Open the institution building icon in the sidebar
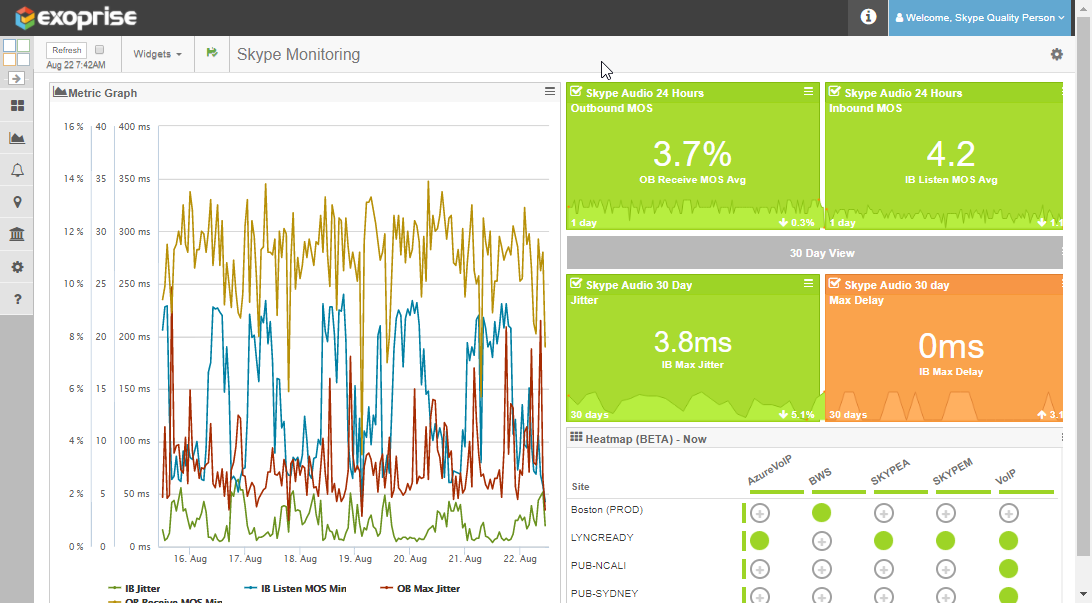Viewport: 1092px width, 603px height. coord(17,234)
